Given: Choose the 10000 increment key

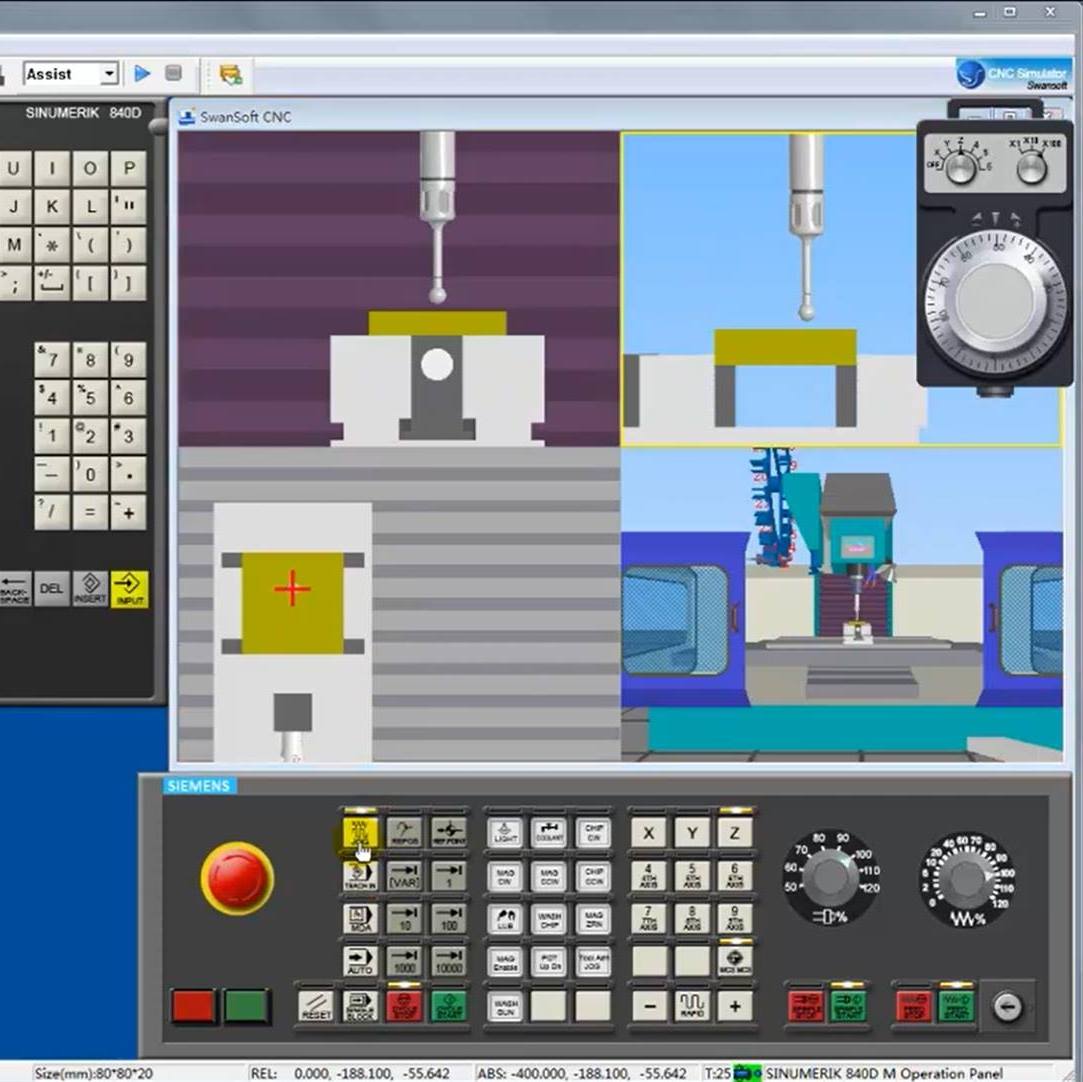Looking at the screenshot, I should click(448, 961).
